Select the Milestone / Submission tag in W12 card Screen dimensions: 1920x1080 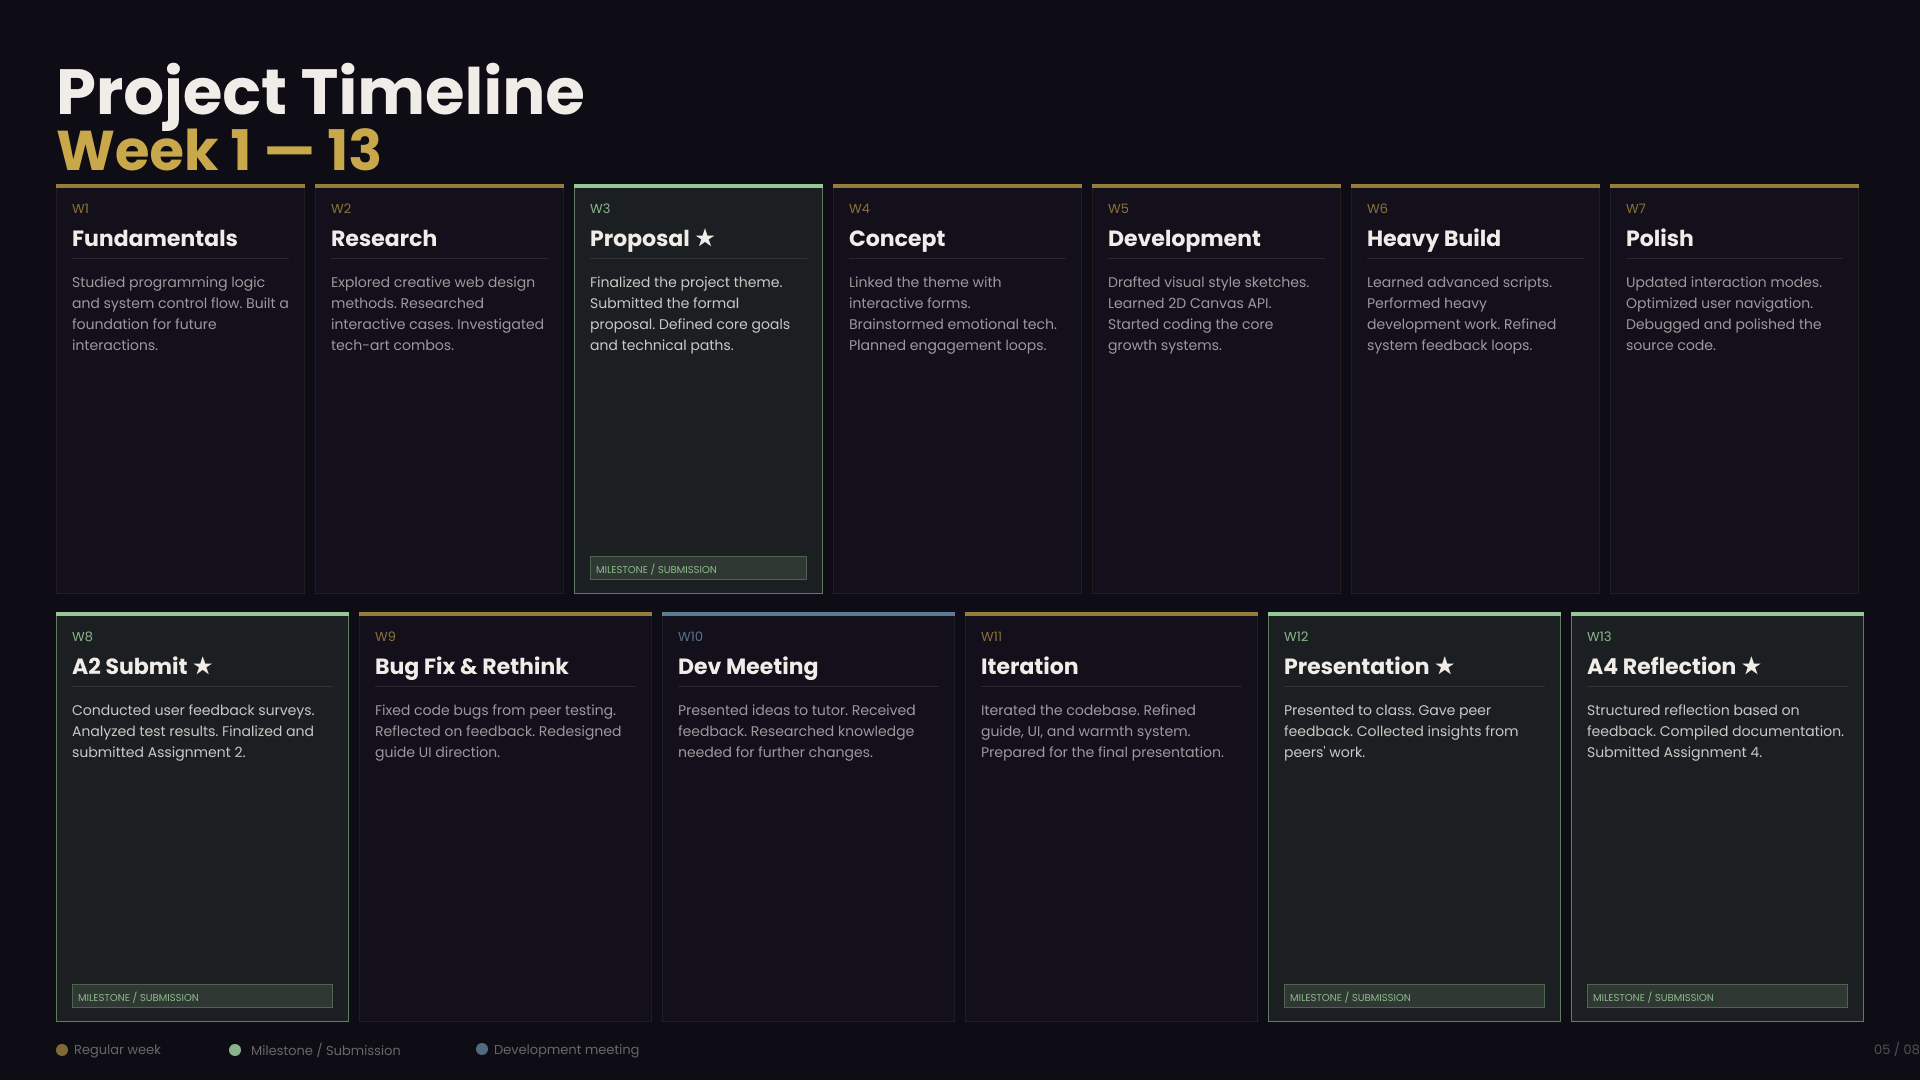click(x=1414, y=997)
